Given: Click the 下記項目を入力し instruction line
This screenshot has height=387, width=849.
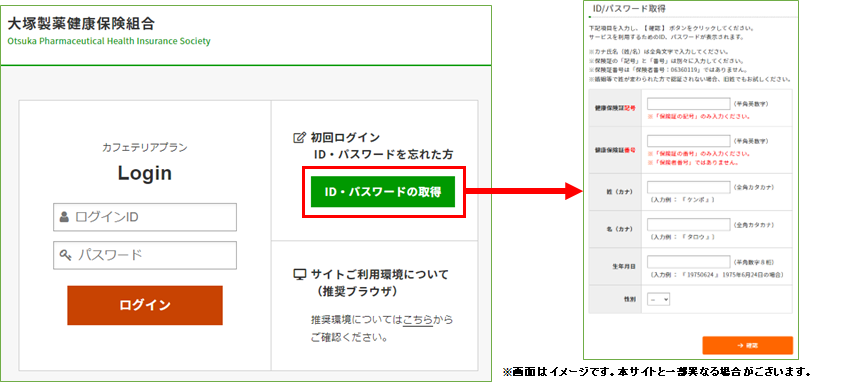Looking at the screenshot, I should pyautogui.click(x=671, y=28).
